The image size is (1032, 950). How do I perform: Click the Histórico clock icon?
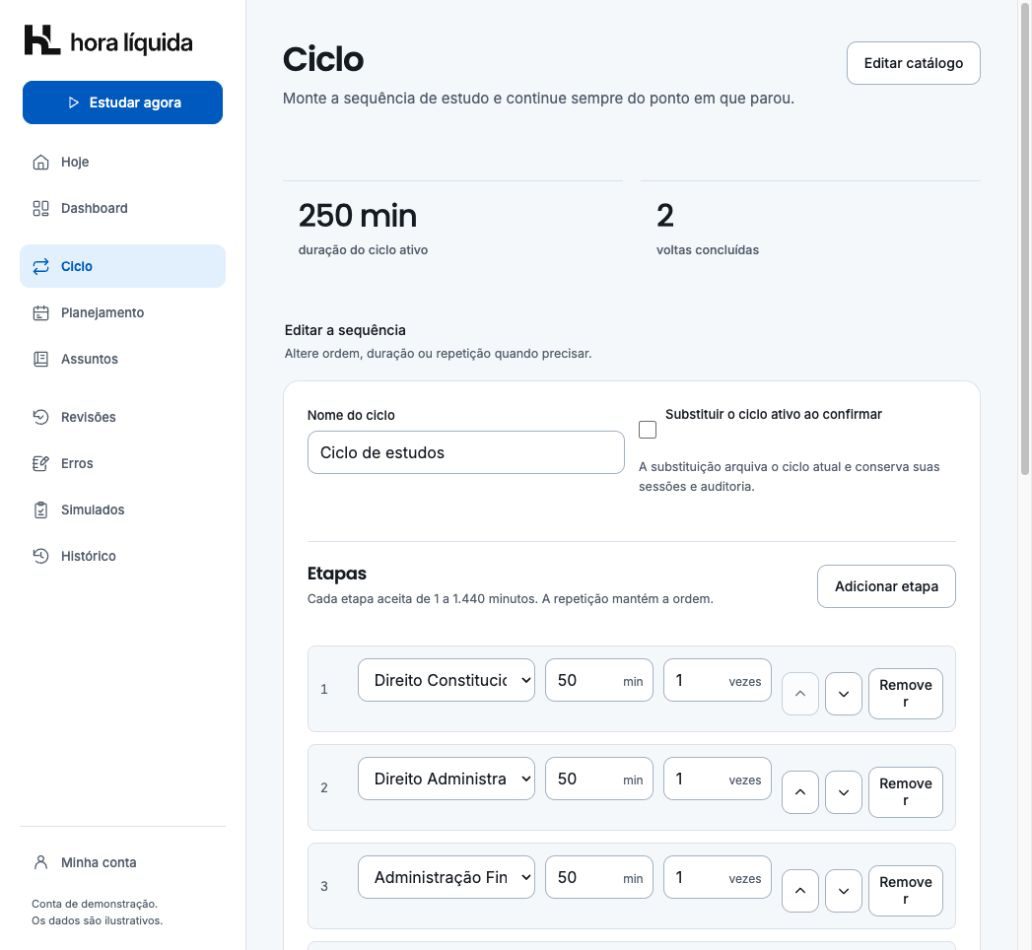(41, 556)
